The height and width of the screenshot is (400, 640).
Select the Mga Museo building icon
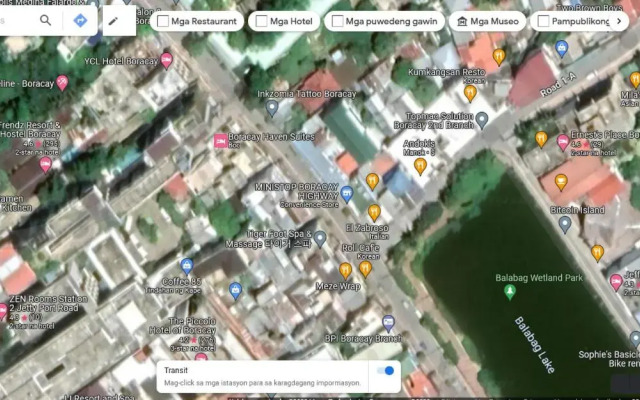(x=462, y=21)
